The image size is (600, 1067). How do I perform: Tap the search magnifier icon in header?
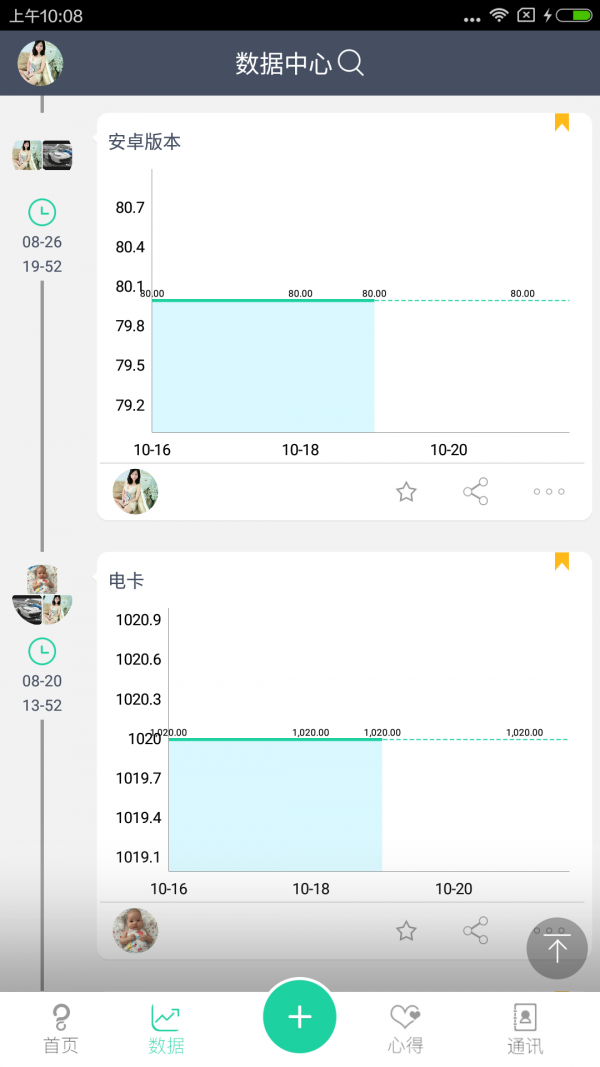tap(351, 63)
